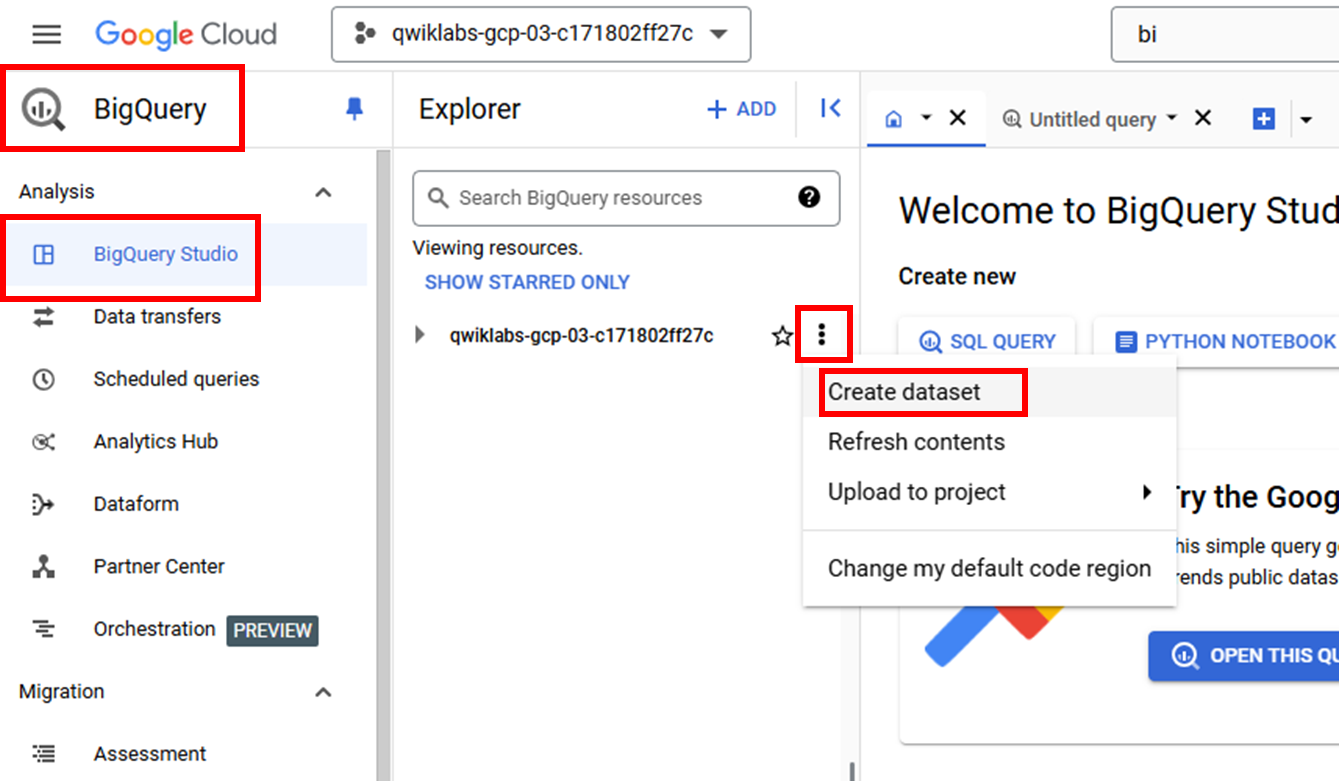Select Create dataset from the menu

(x=990, y=392)
